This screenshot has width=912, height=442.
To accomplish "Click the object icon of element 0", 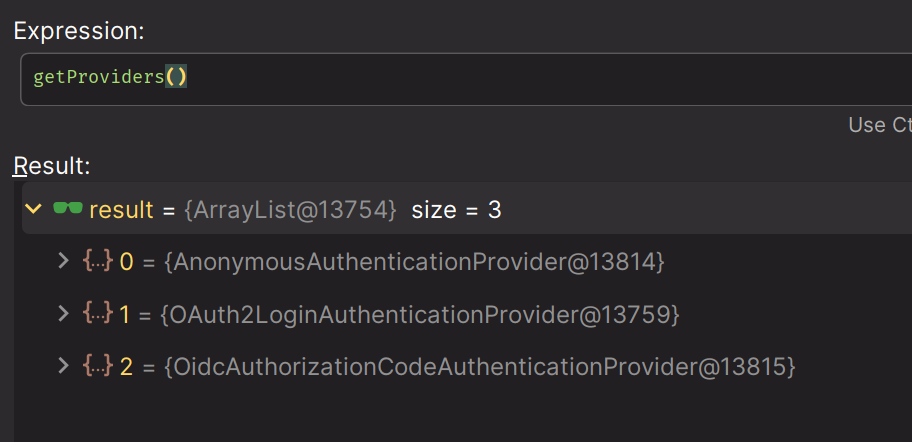I will [97, 262].
